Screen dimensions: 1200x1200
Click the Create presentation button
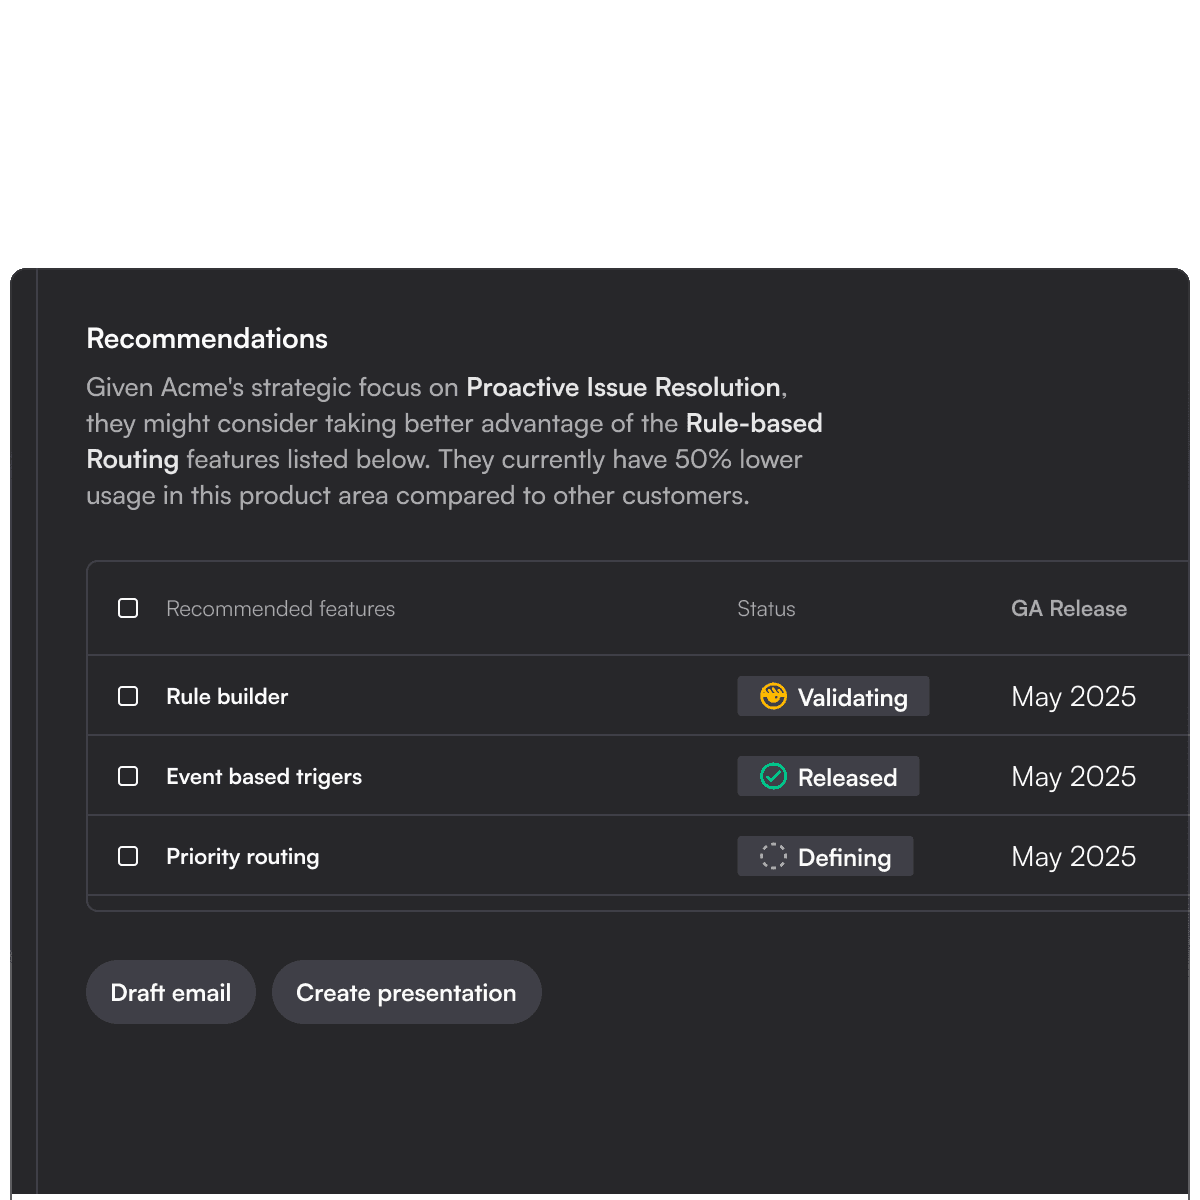tap(406, 992)
